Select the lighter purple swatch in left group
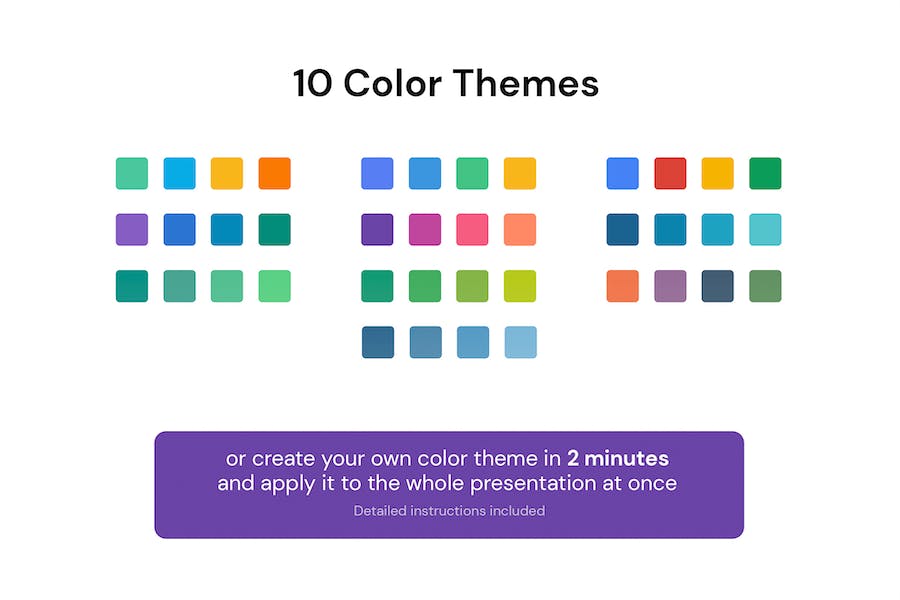Screen dimensions: 900x600 (132, 229)
